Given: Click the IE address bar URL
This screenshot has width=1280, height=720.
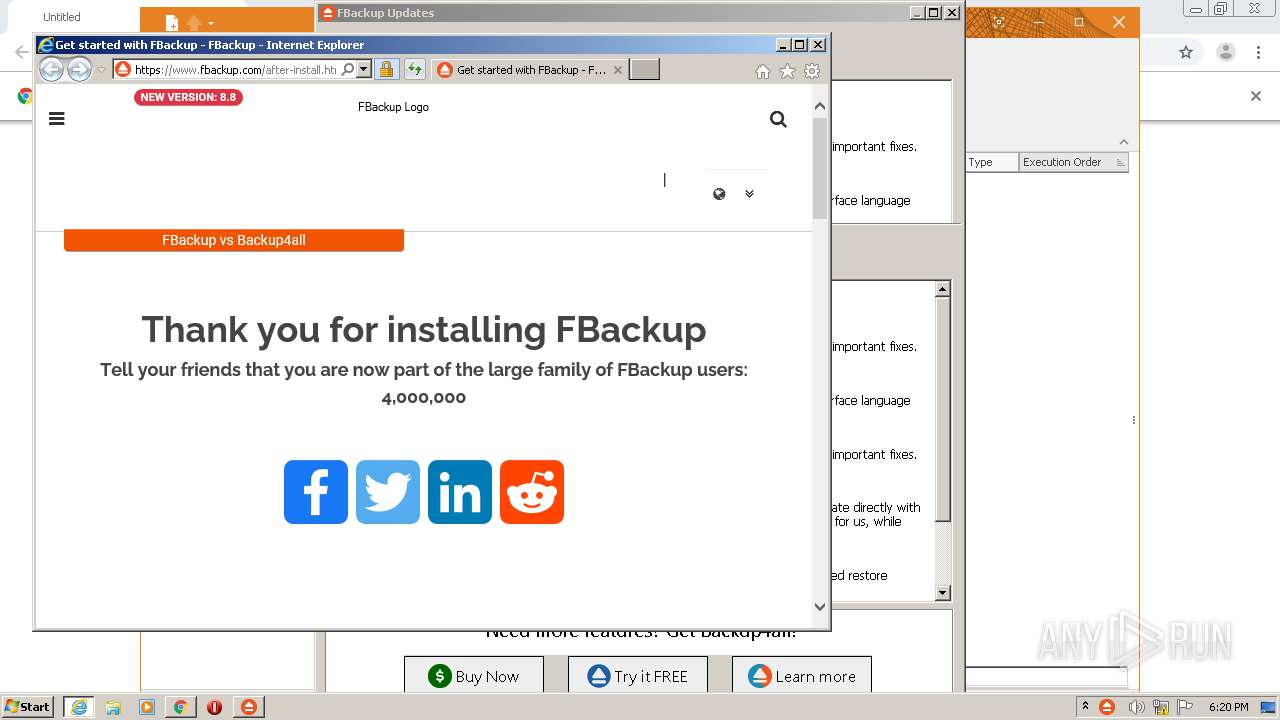Looking at the screenshot, I should pos(235,70).
